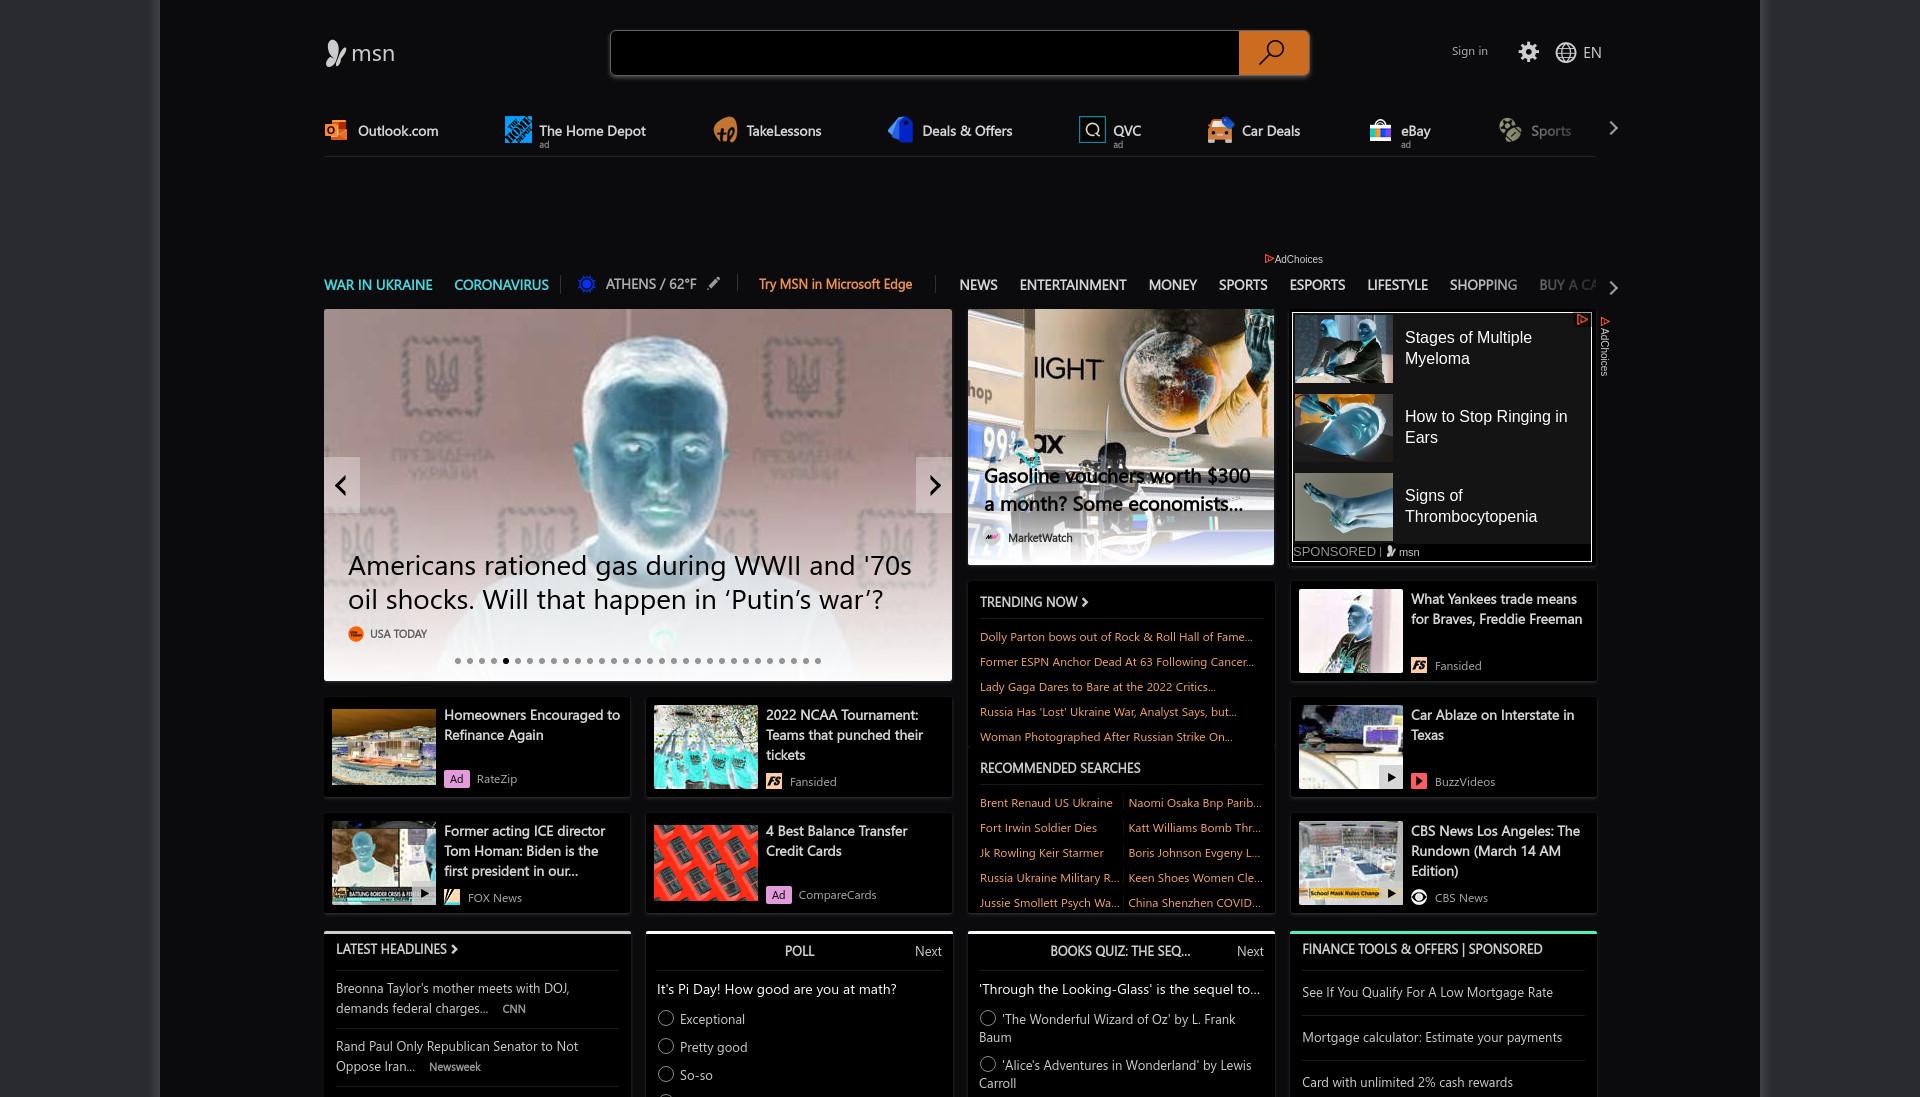Click the MarketWatch source icon

(x=992, y=537)
